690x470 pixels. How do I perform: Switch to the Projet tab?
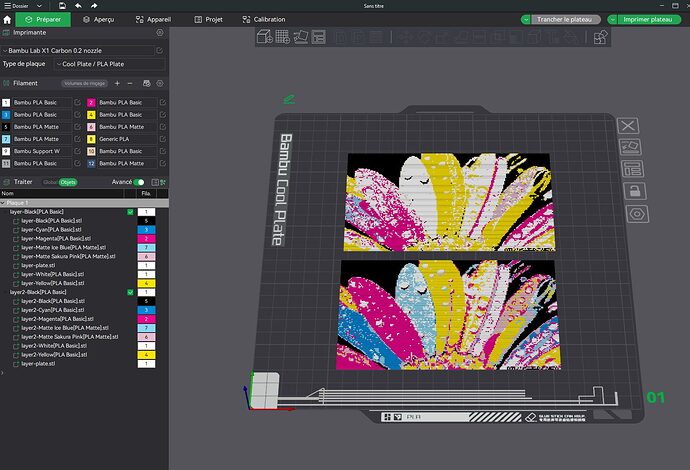pos(209,19)
